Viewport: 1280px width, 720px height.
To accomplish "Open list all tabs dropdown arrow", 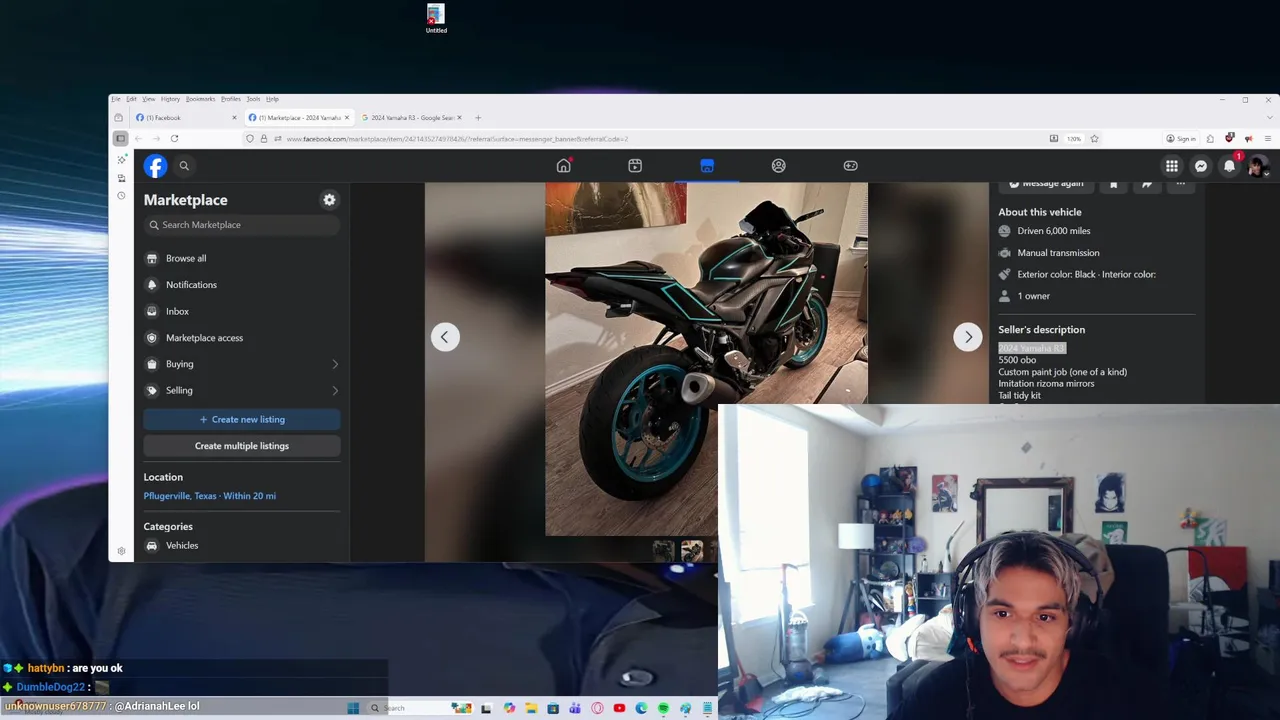I will point(1270,118).
